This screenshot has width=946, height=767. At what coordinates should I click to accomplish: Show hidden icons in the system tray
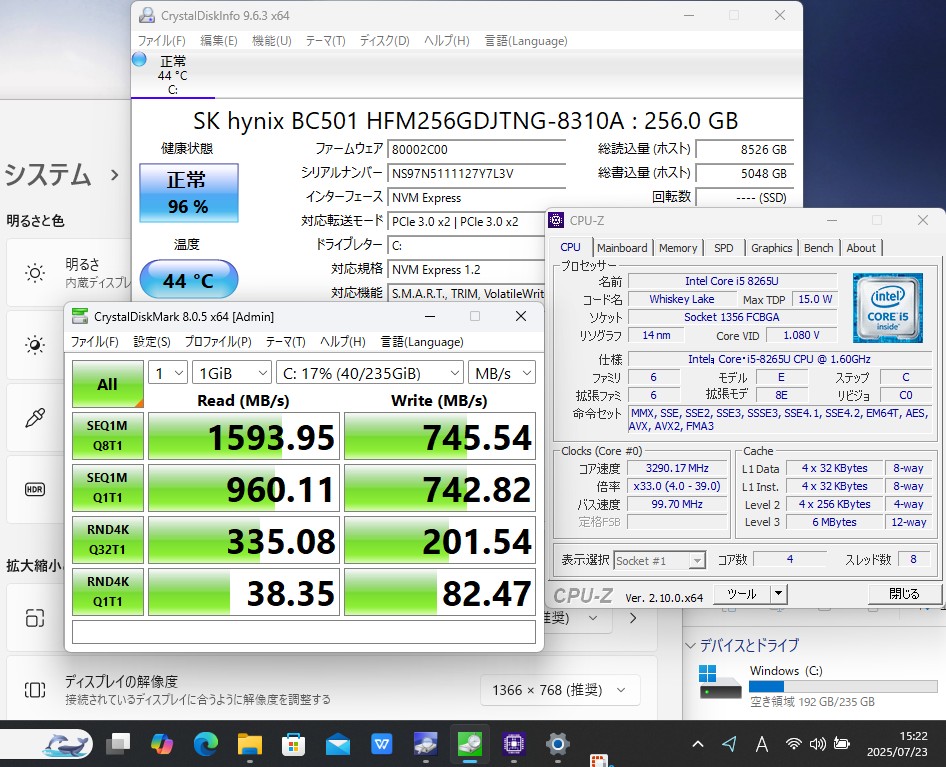click(697, 744)
